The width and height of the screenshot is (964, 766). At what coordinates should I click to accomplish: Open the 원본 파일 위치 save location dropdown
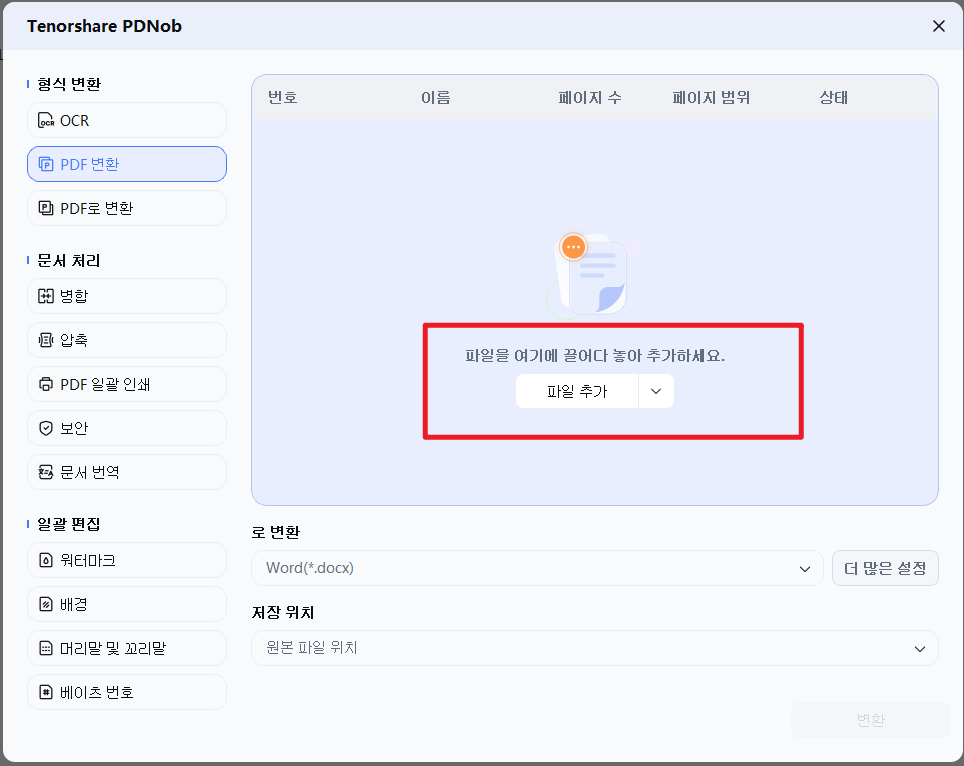(x=595, y=648)
